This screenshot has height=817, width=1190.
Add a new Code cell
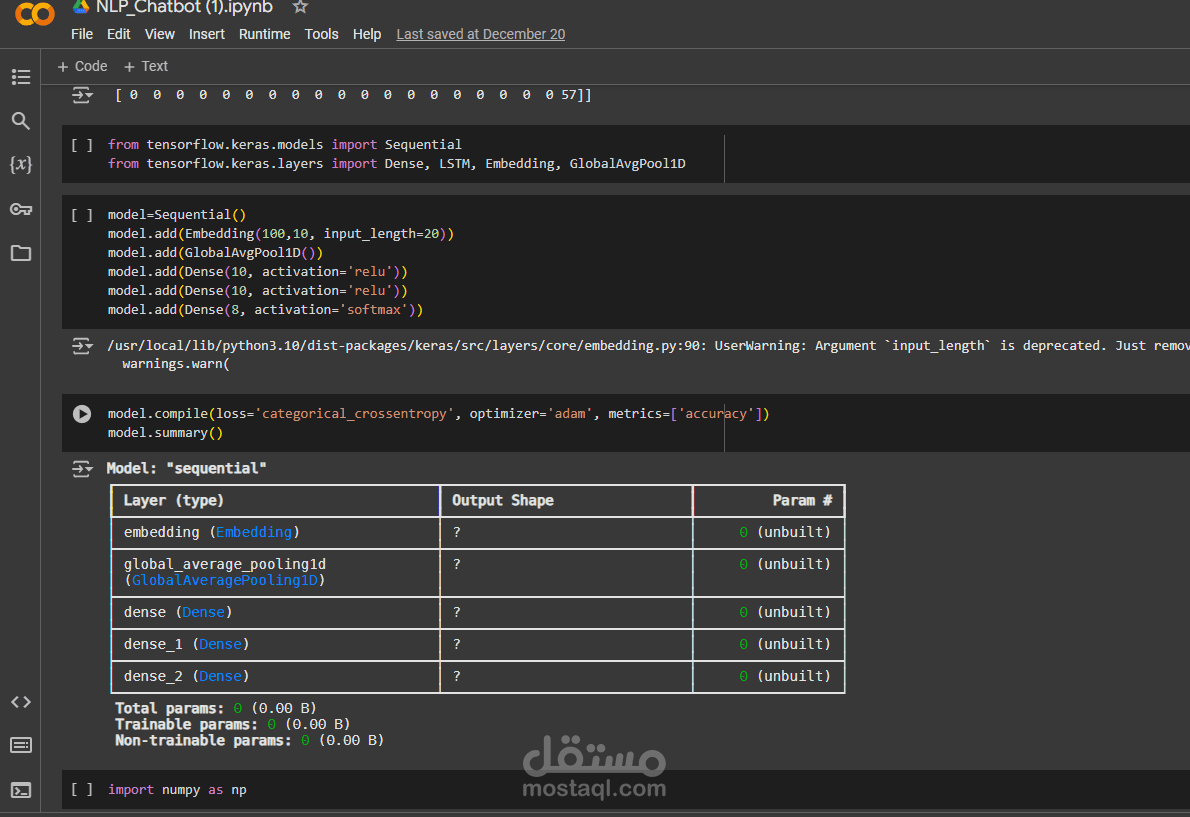[x=83, y=67]
